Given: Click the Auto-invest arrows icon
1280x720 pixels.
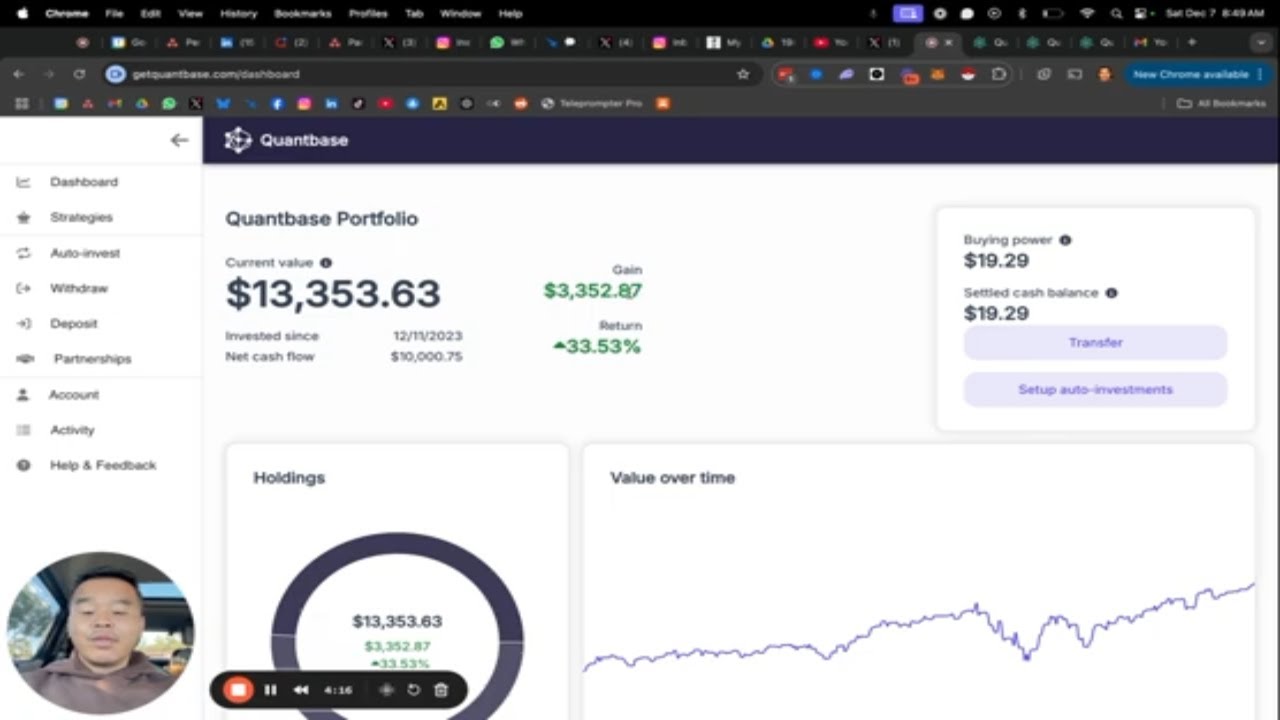Looking at the screenshot, I should (x=23, y=253).
